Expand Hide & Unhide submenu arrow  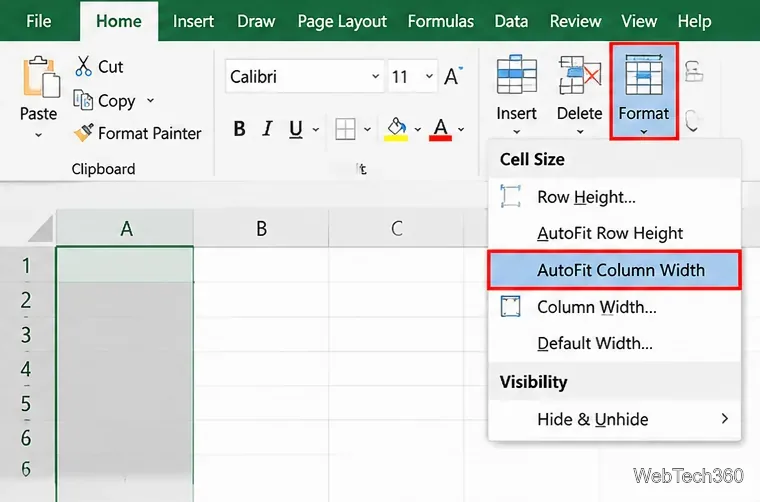coord(725,419)
